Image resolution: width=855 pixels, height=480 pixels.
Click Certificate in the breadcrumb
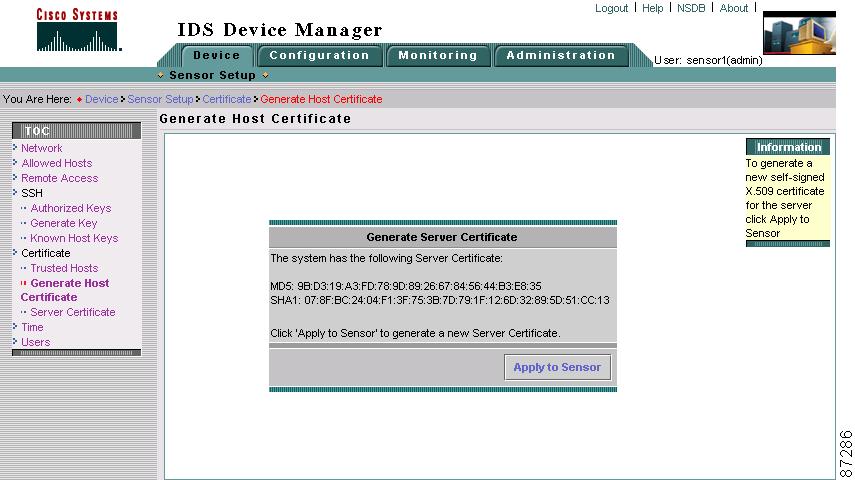(x=227, y=99)
